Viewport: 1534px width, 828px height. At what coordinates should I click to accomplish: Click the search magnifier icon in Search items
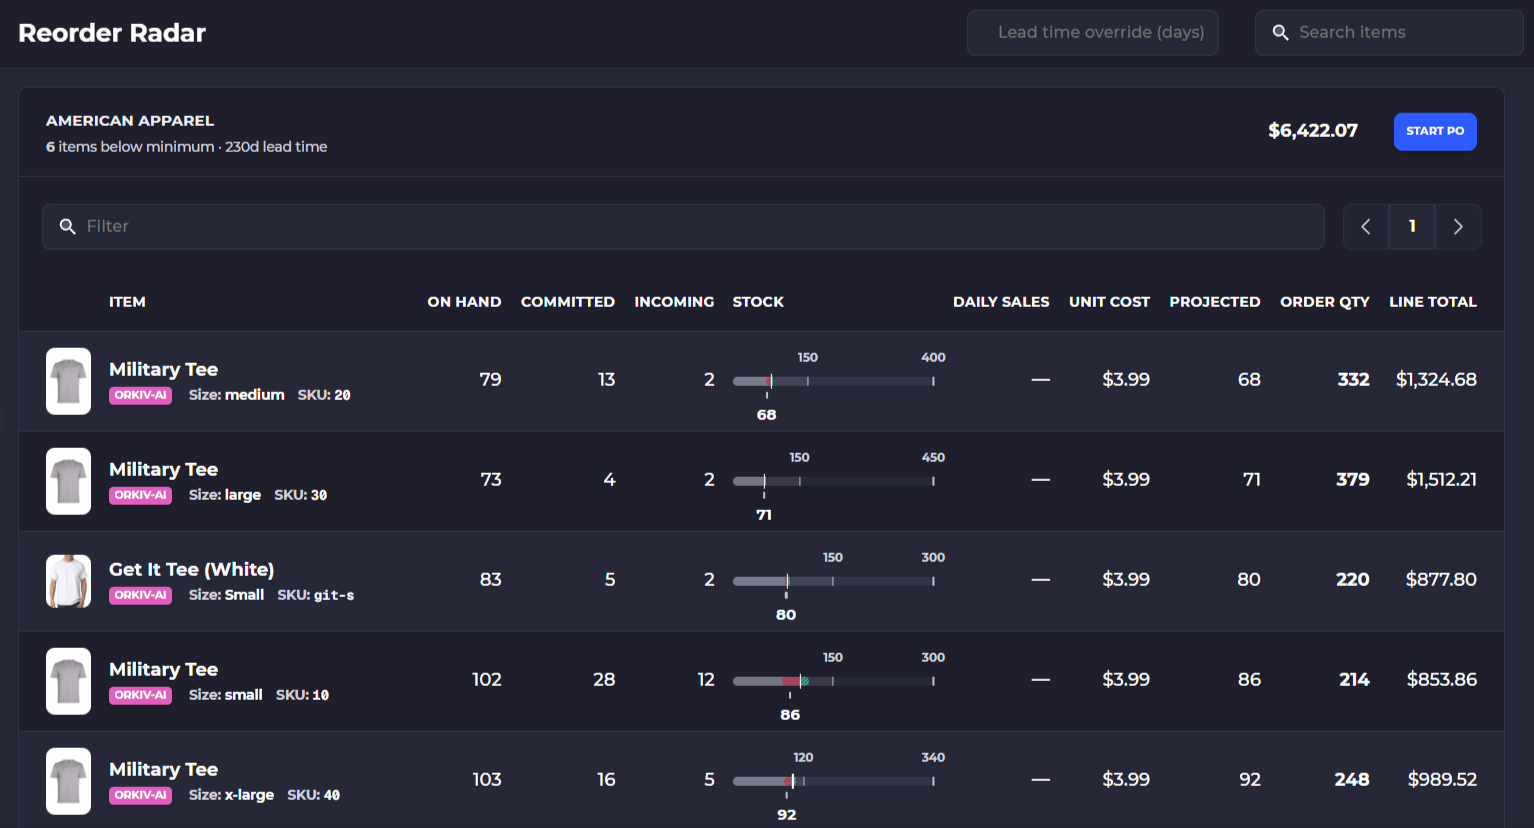pyautogui.click(x=1280, y=33)
